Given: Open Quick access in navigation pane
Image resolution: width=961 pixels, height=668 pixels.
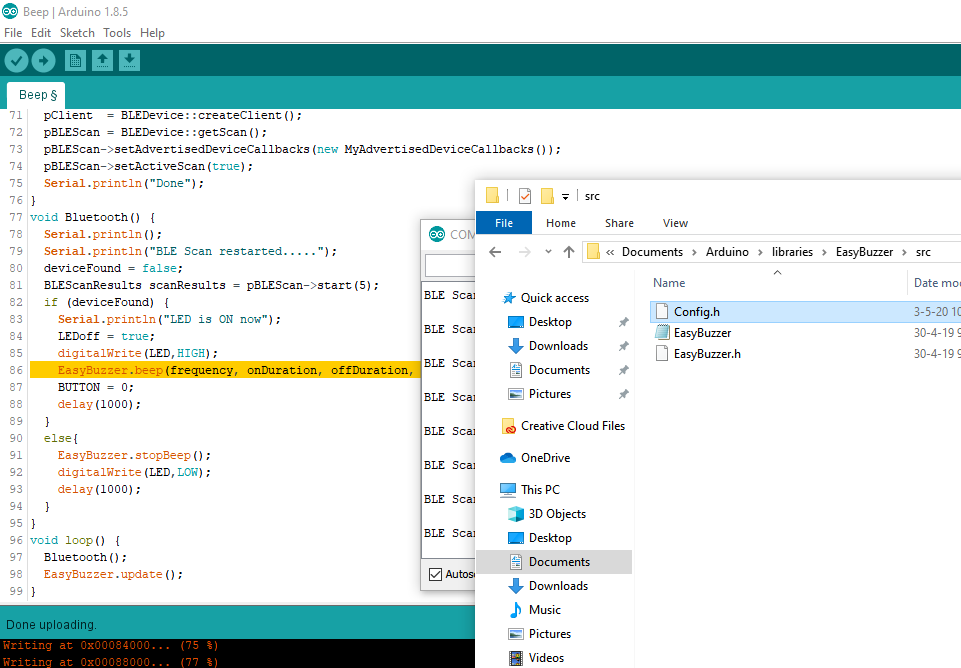Looking at the screenshot, I should point(554,298).
